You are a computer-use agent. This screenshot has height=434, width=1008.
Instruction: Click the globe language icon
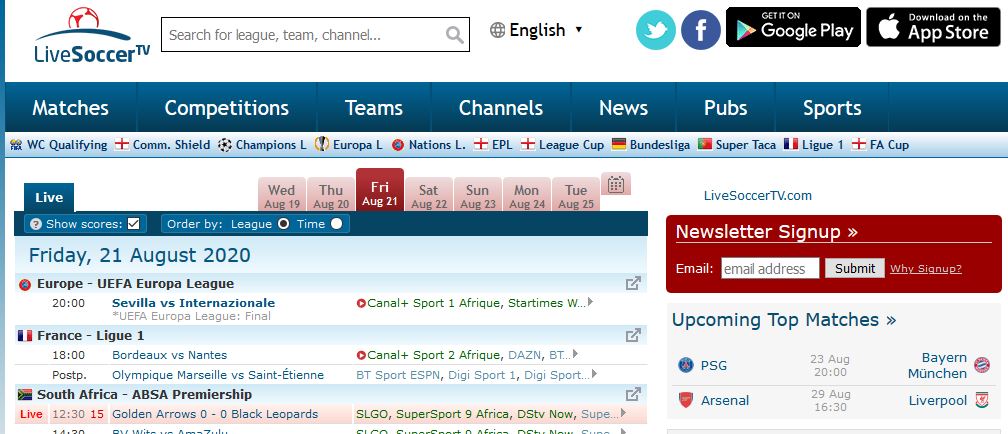pyautogui.click(x=497, y=30)
